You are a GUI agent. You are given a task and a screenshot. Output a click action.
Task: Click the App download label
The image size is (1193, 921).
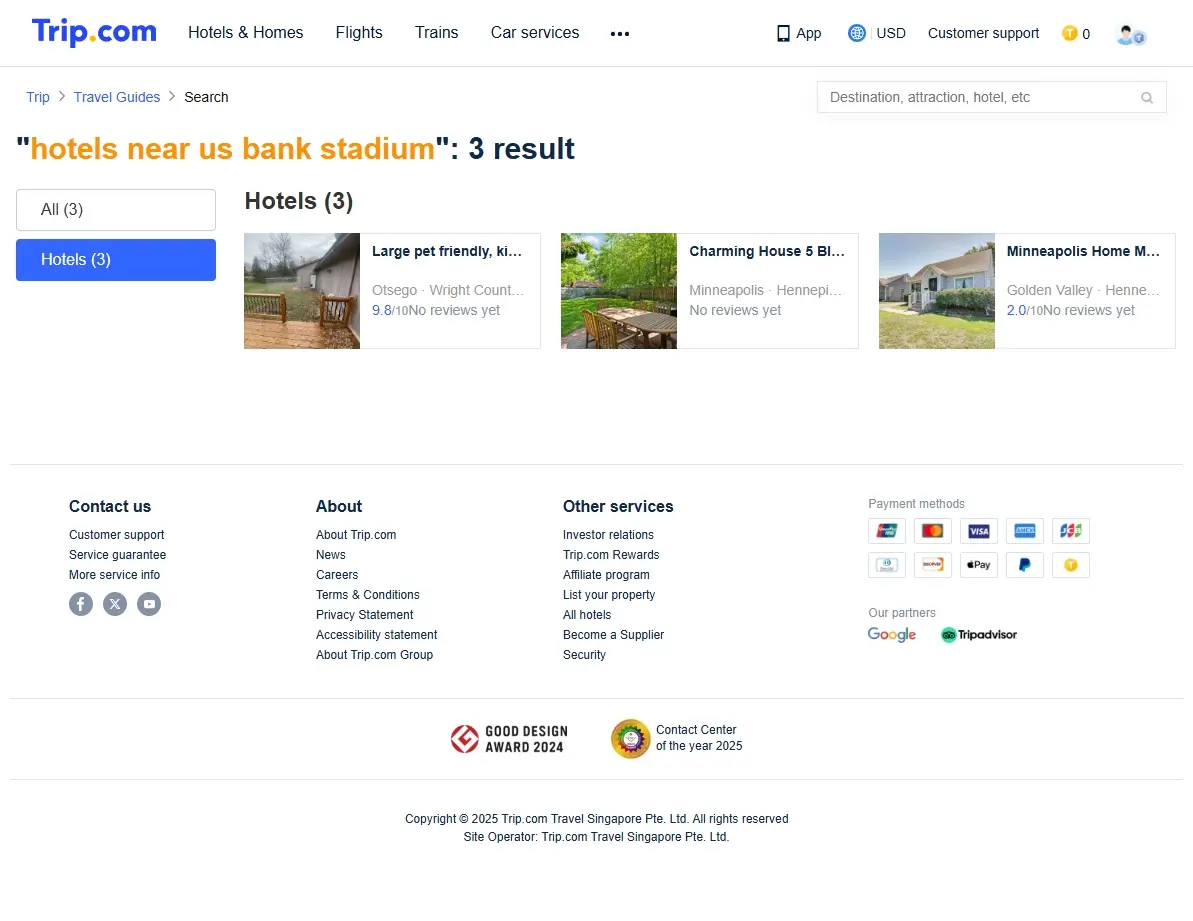(809, 33)
